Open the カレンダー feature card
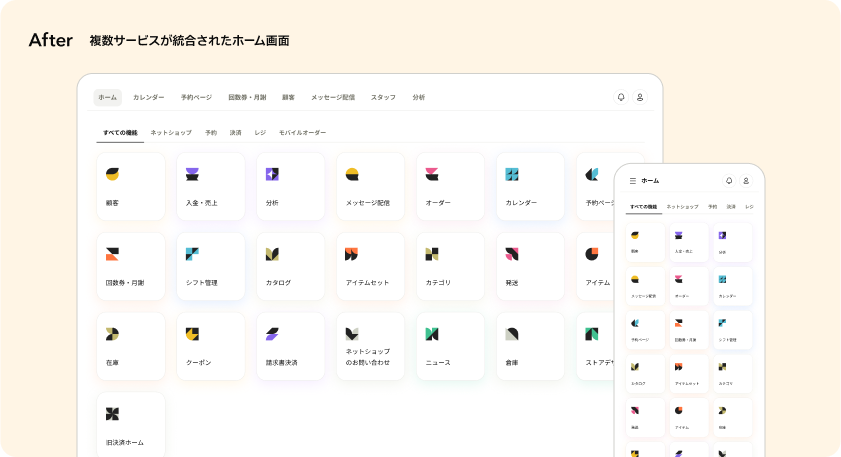 (530, 186)
